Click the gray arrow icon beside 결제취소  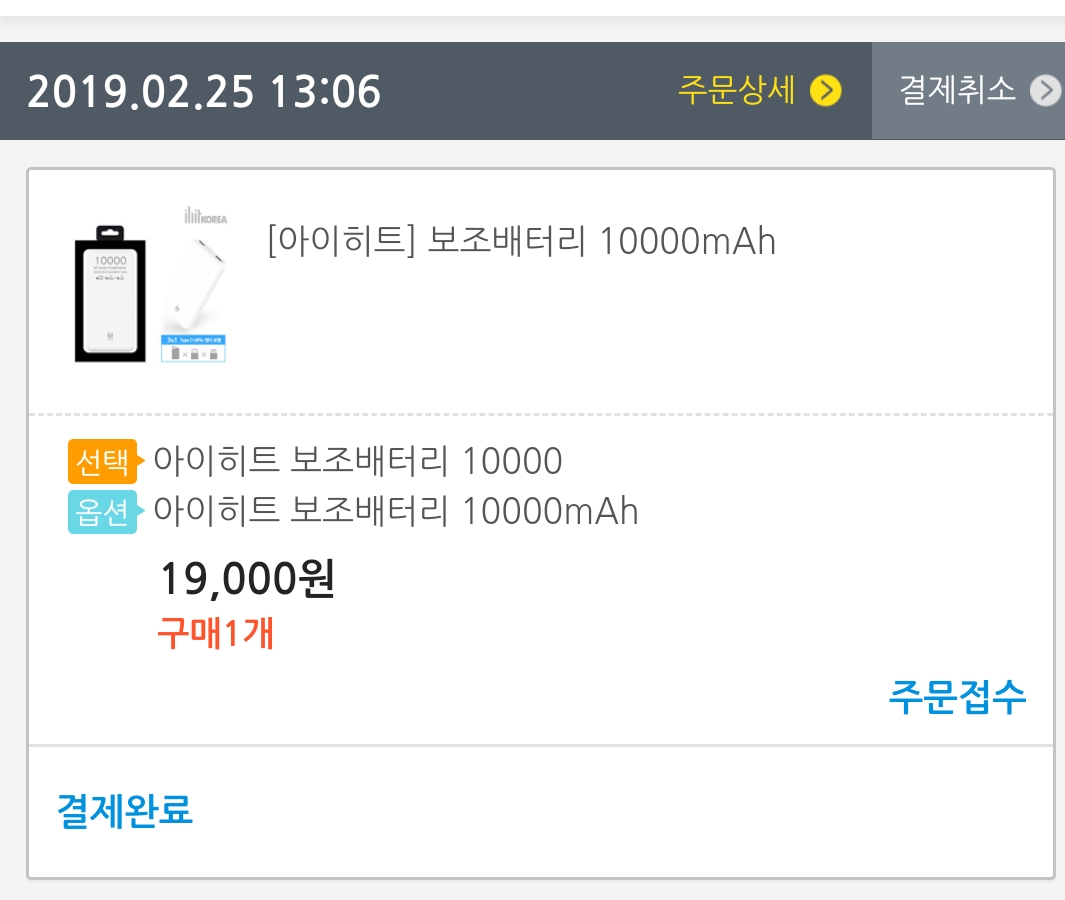(1046, 91)
